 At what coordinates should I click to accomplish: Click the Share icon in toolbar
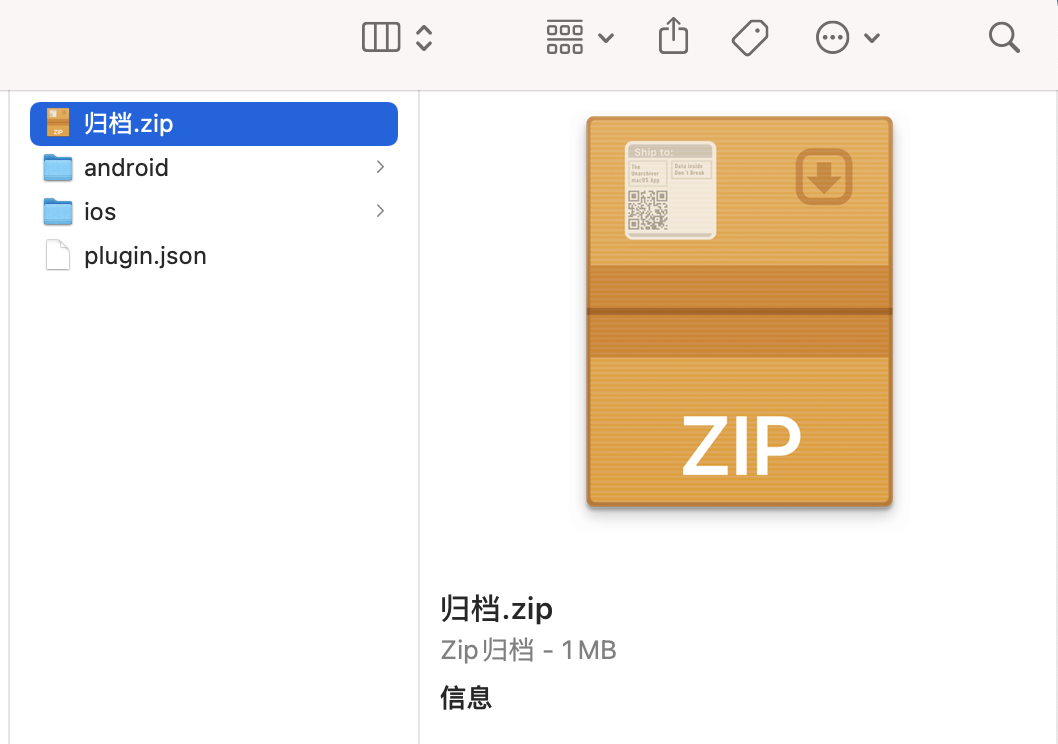[673, 36]
